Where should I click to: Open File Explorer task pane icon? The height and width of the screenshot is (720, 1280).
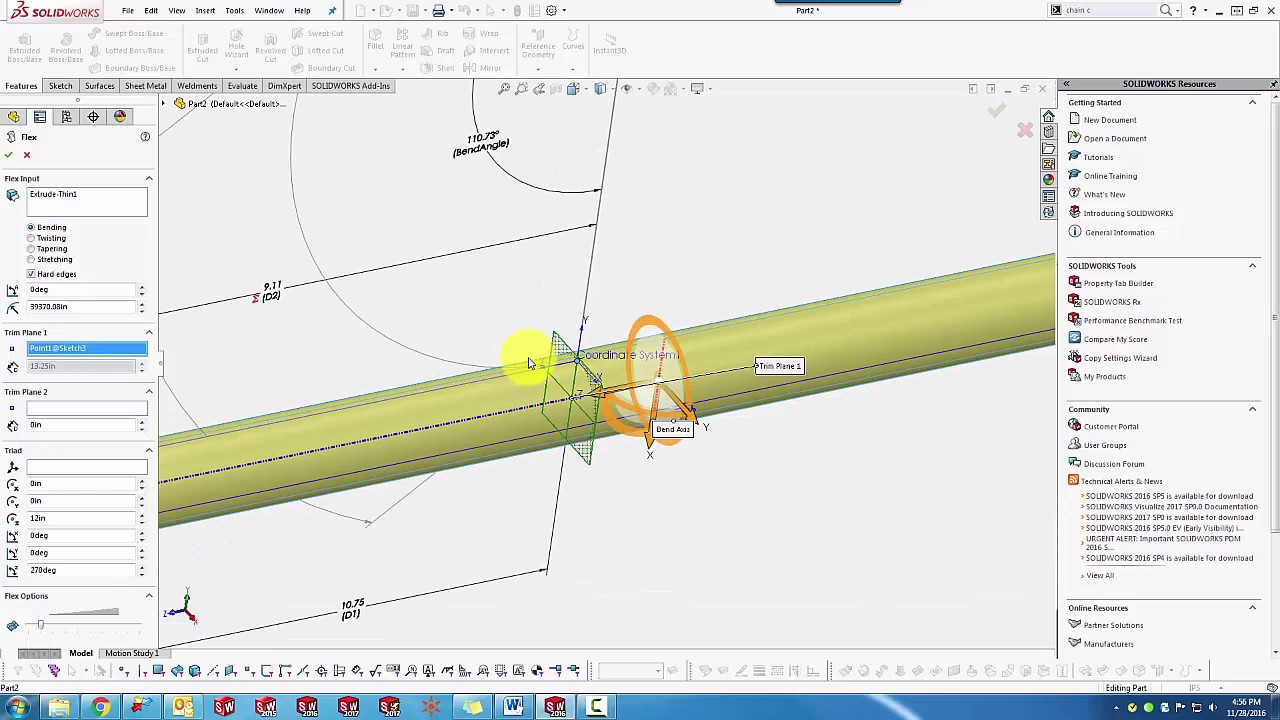tap(1048, 148)
